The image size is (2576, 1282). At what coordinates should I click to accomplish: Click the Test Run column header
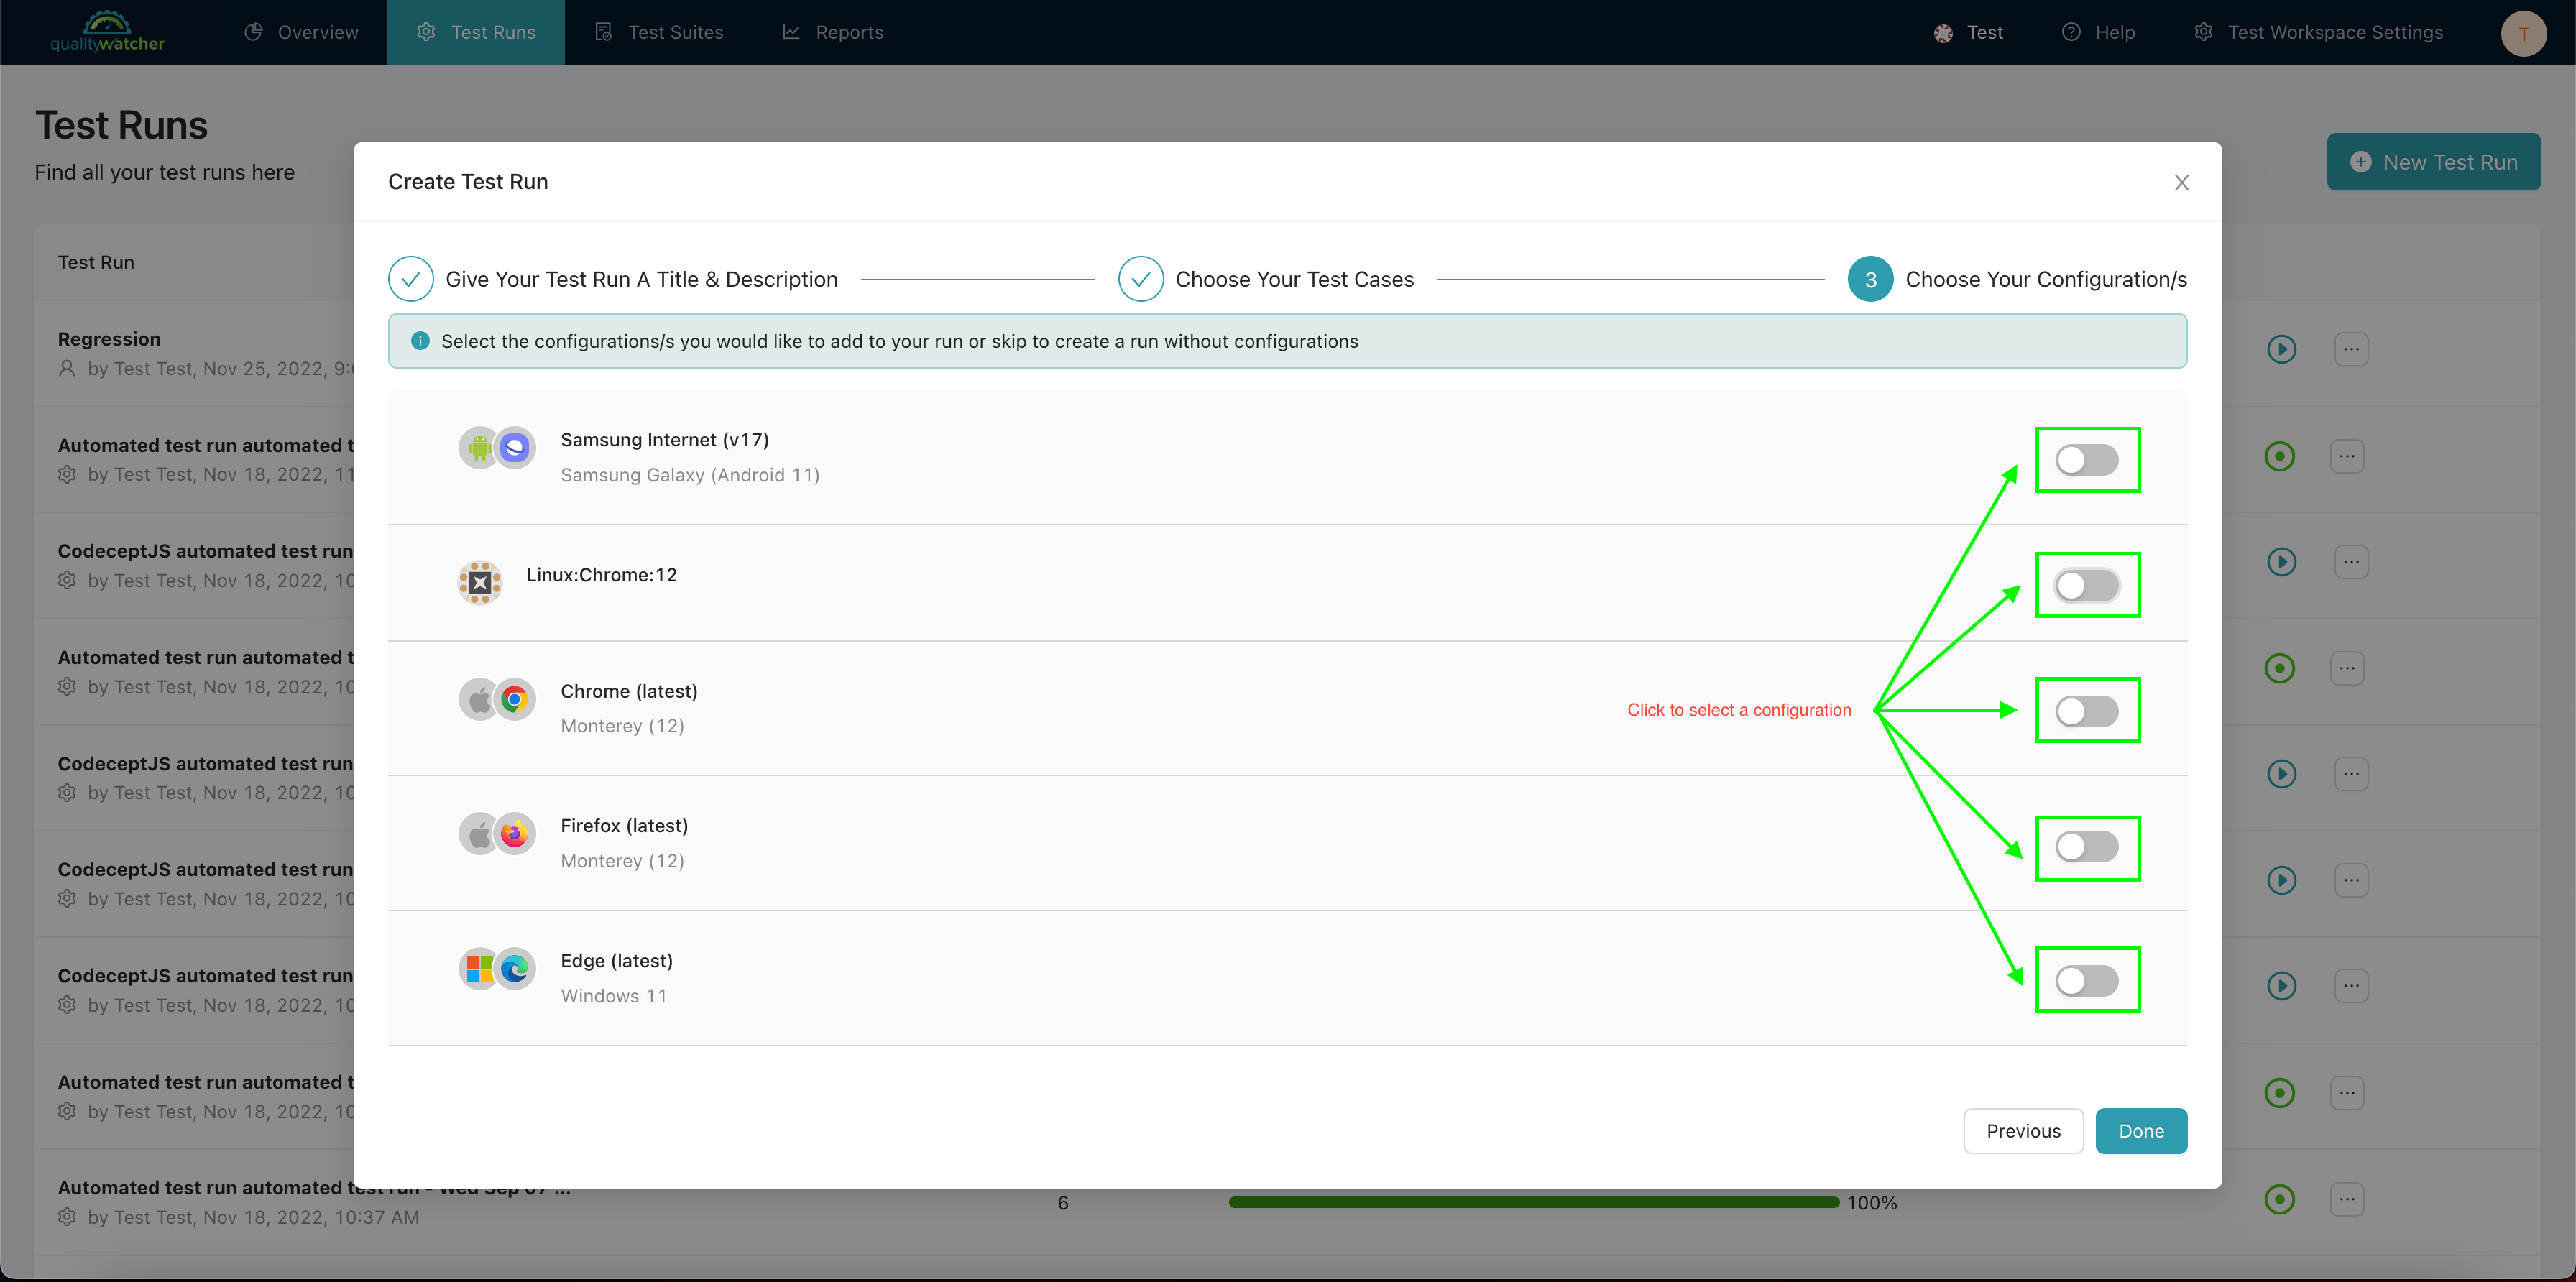click(96, 262)
